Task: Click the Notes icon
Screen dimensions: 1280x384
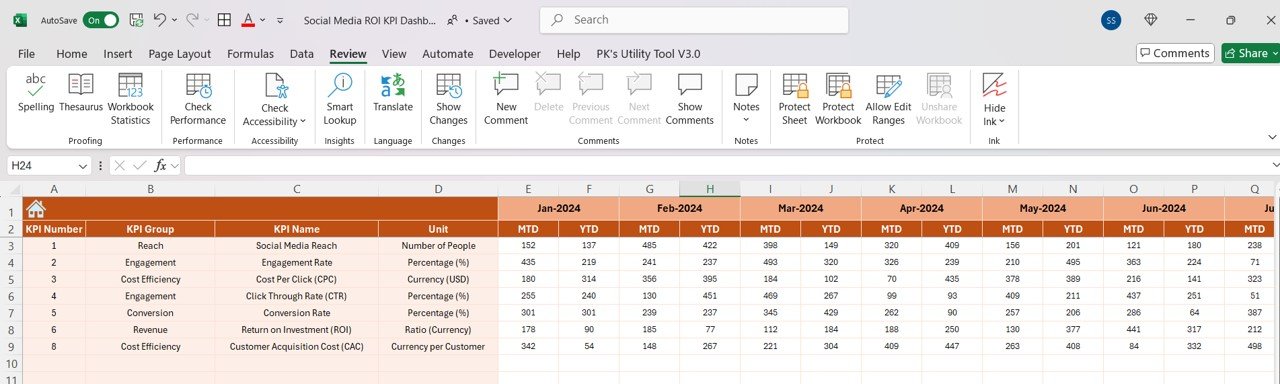Action: pos(746,86)
